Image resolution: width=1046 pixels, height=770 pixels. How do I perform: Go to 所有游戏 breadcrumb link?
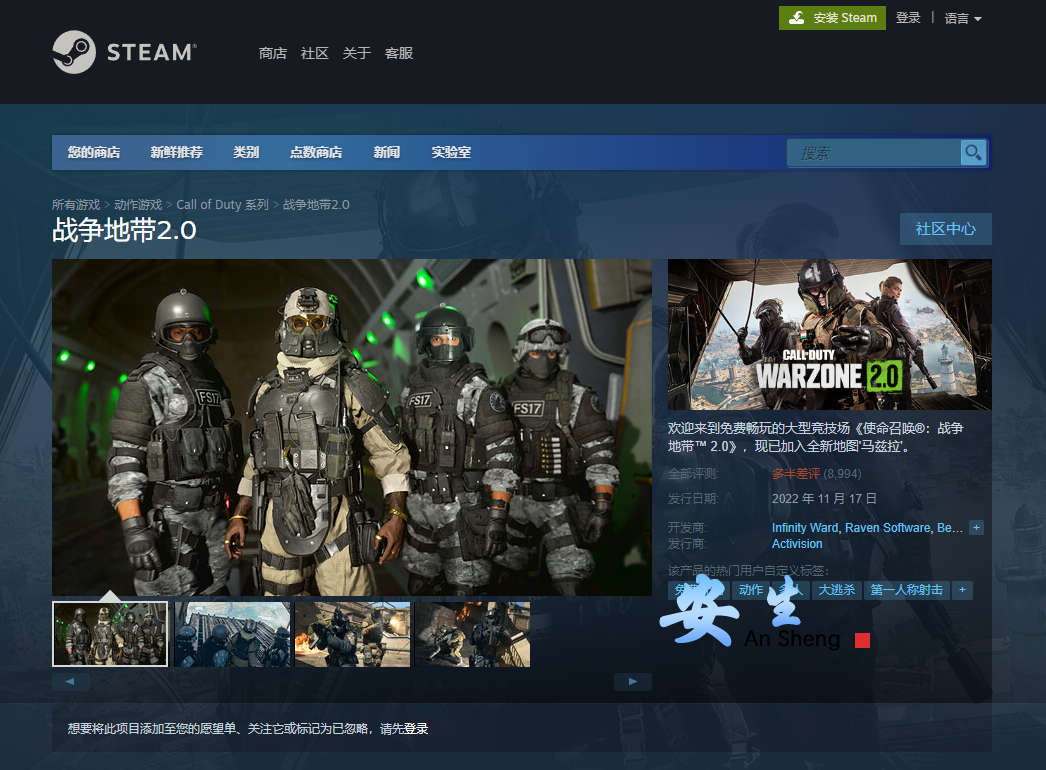[76, 205]
